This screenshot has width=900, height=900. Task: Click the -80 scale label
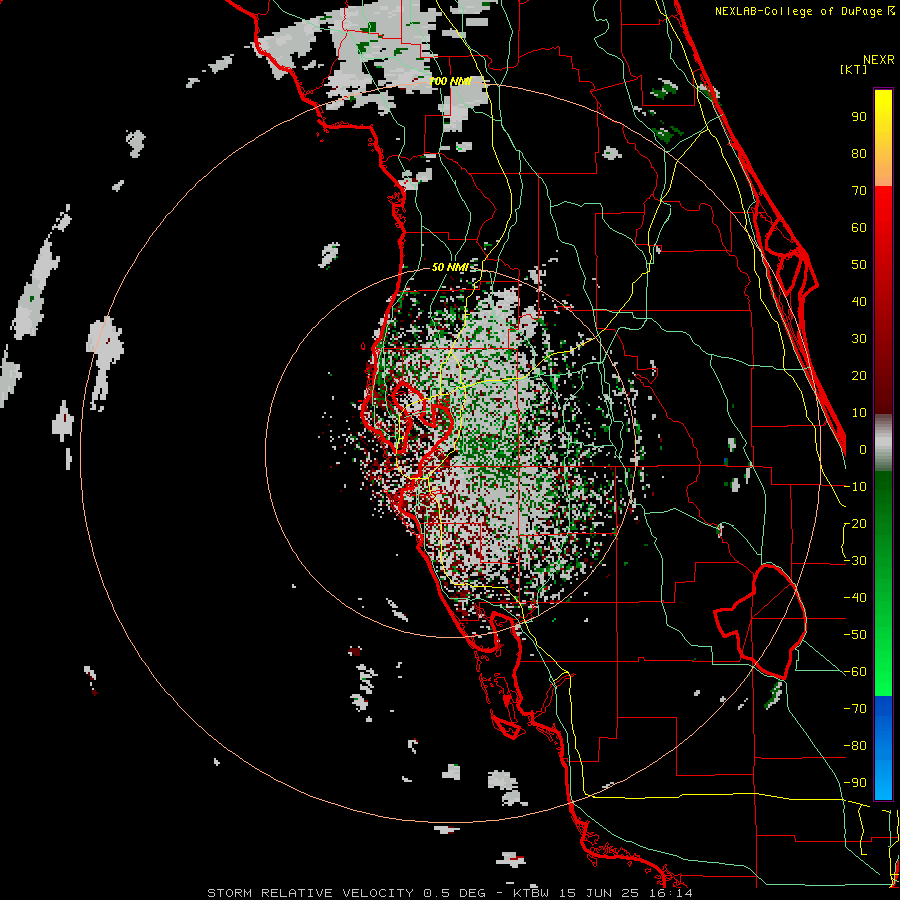click(x=856, y=746)
